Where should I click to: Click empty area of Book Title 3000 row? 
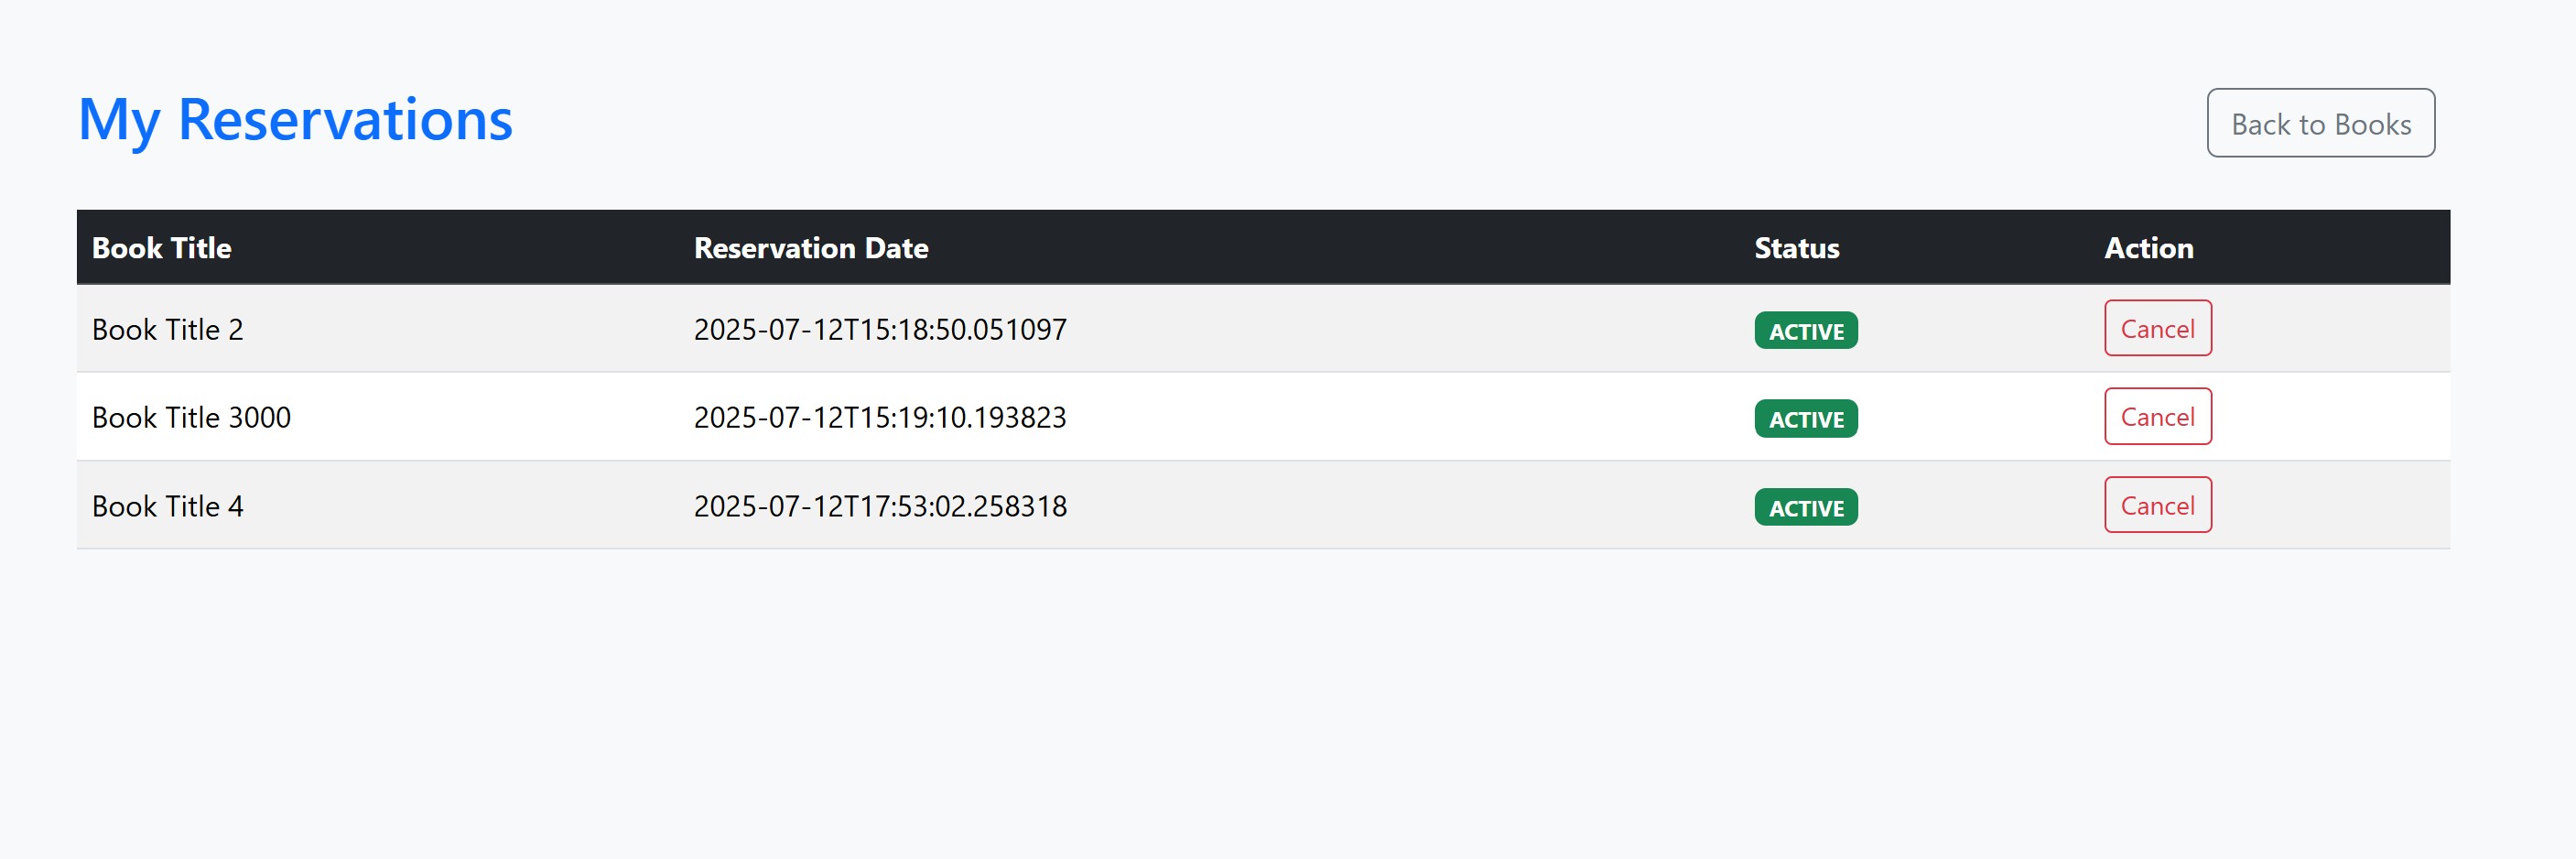coord(1400,416)
